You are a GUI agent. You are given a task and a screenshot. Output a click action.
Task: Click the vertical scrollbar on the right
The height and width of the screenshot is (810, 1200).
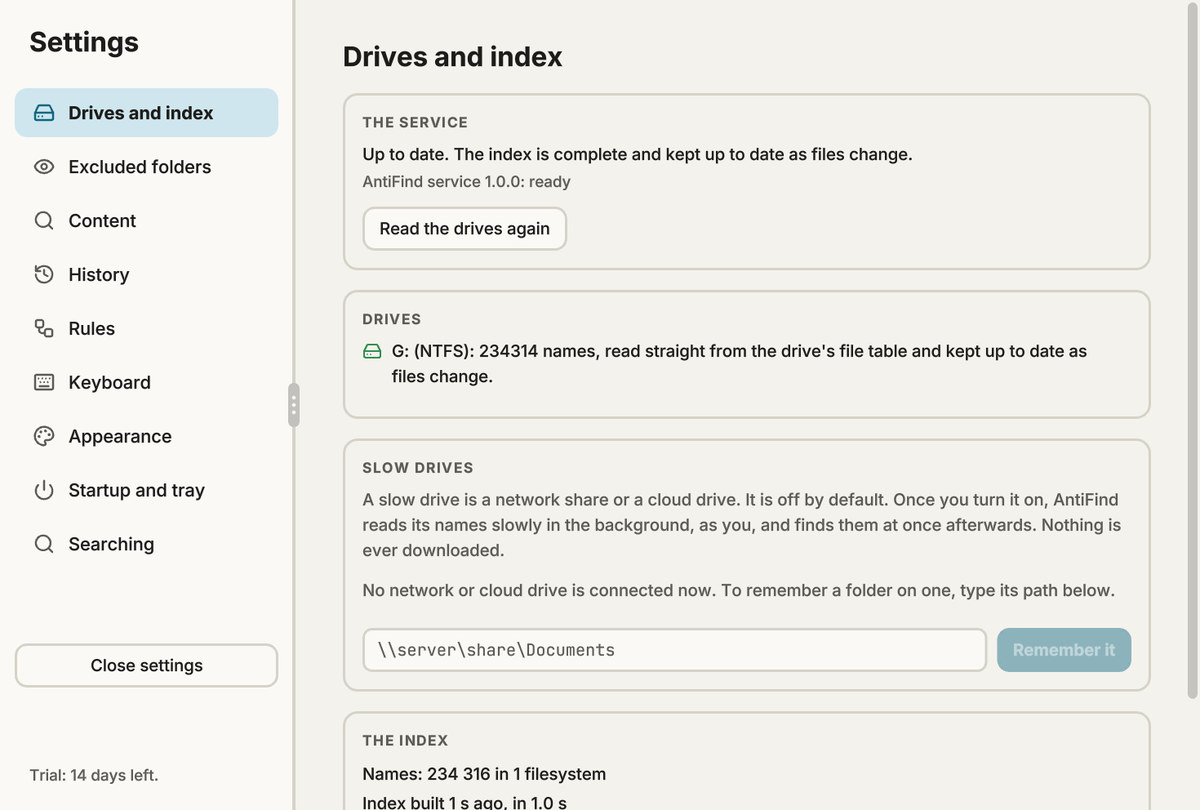point(1191,350)
